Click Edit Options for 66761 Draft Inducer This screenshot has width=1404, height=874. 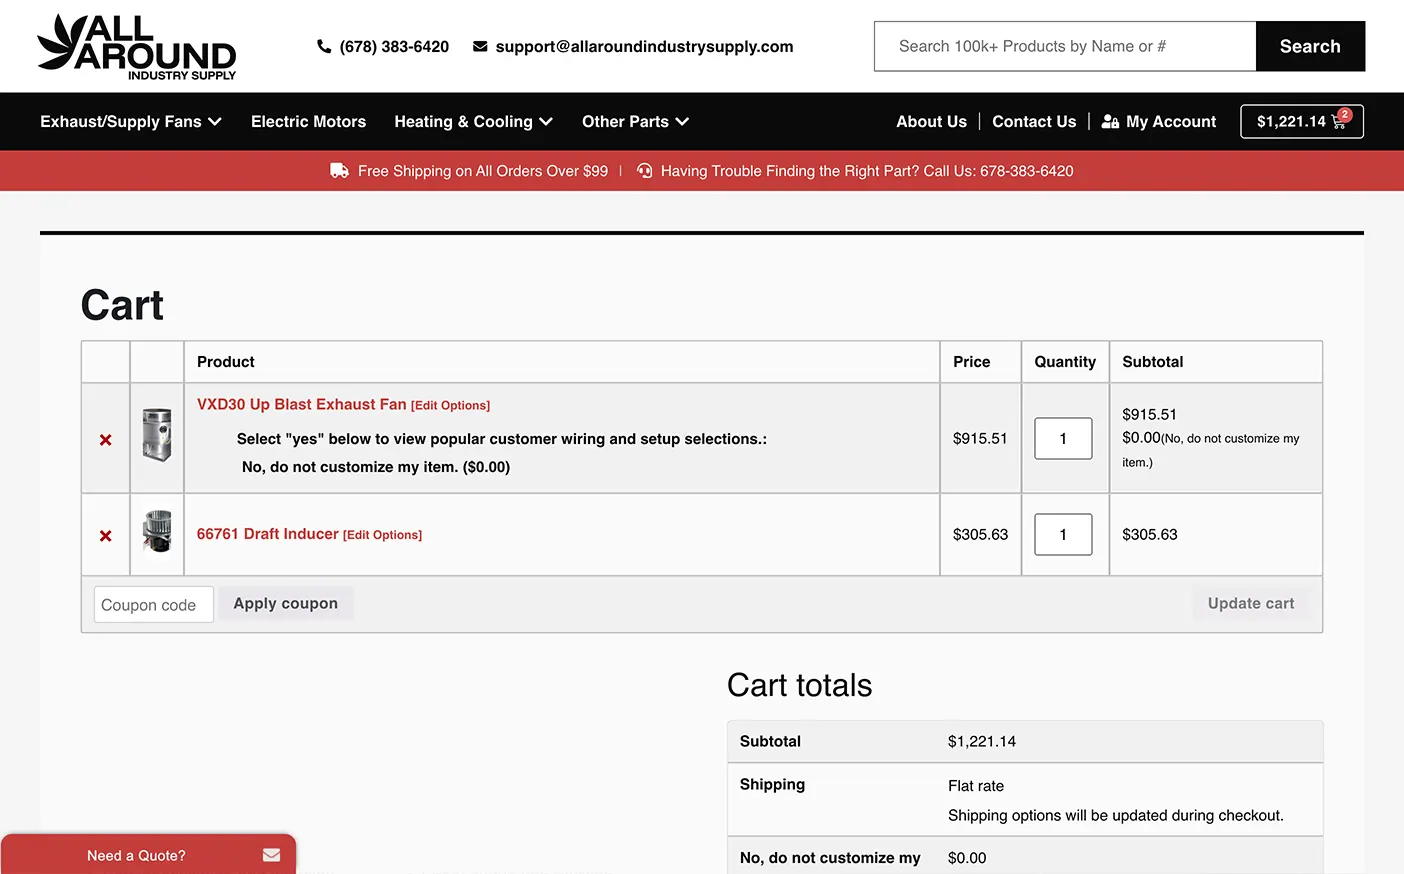pos(383,535)
